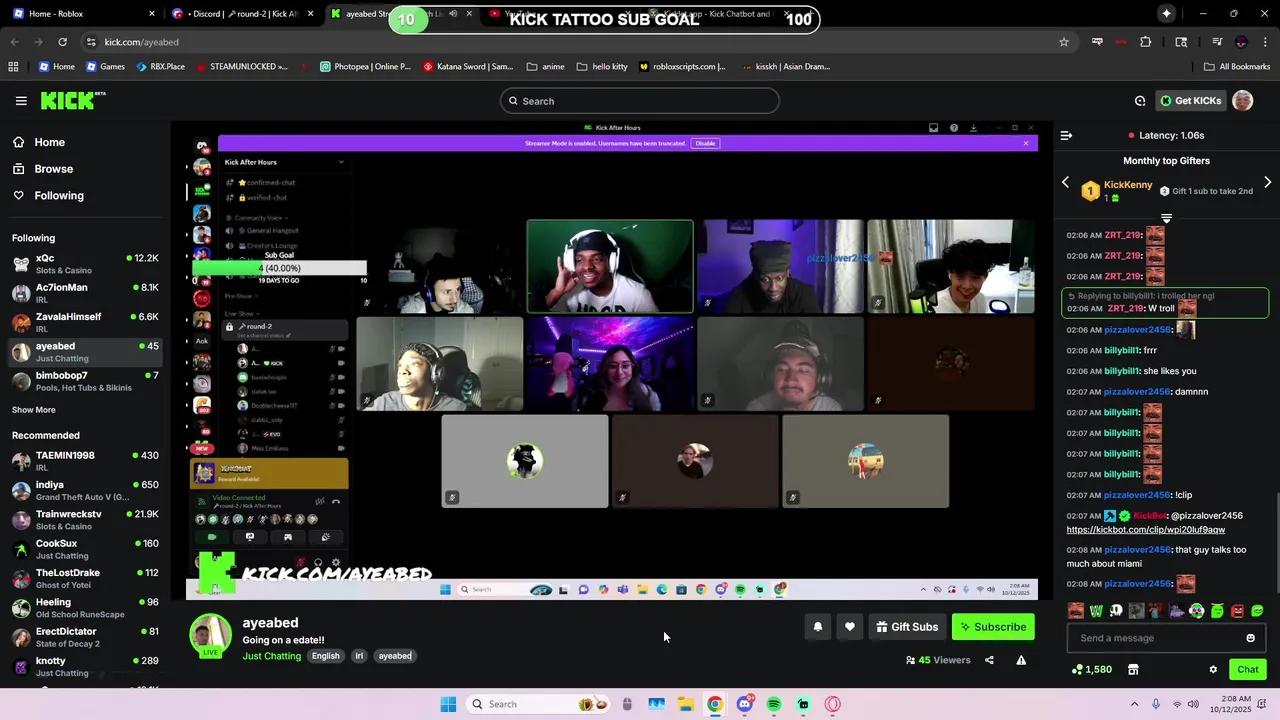This screenshot has width=1280, height=720.
Task: Report the stream with warning icon
Action: [x=1021, y=660]
